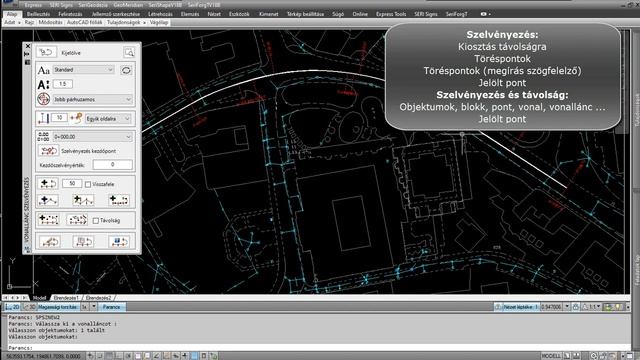The image size is (640, 360).
Task: Click the Nézet lépték value 0.947006 field
Action: point(551,307)
